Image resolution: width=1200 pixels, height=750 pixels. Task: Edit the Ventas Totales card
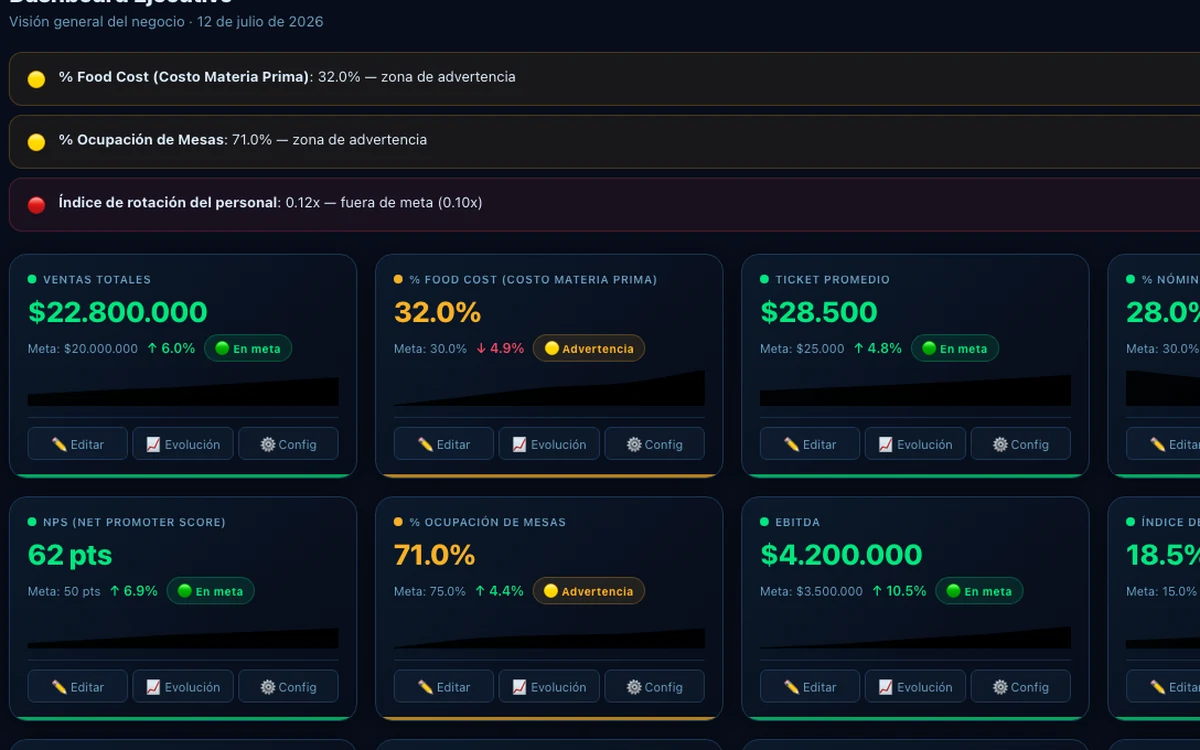[78, 444]
